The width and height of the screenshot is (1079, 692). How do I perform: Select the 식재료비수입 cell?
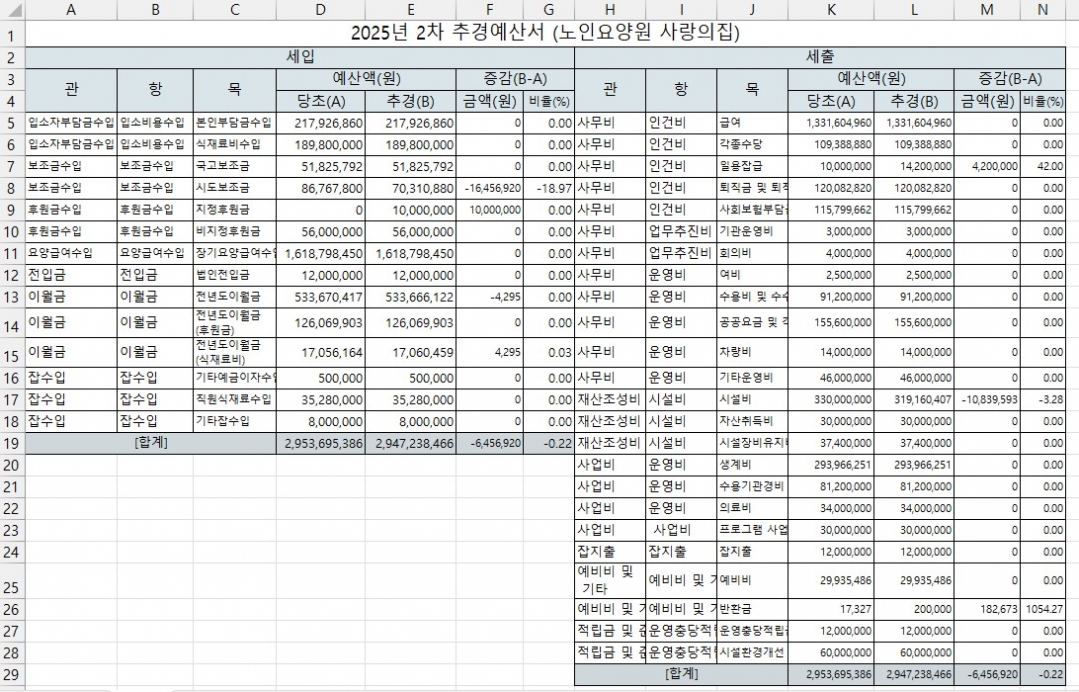click(235, 144)
